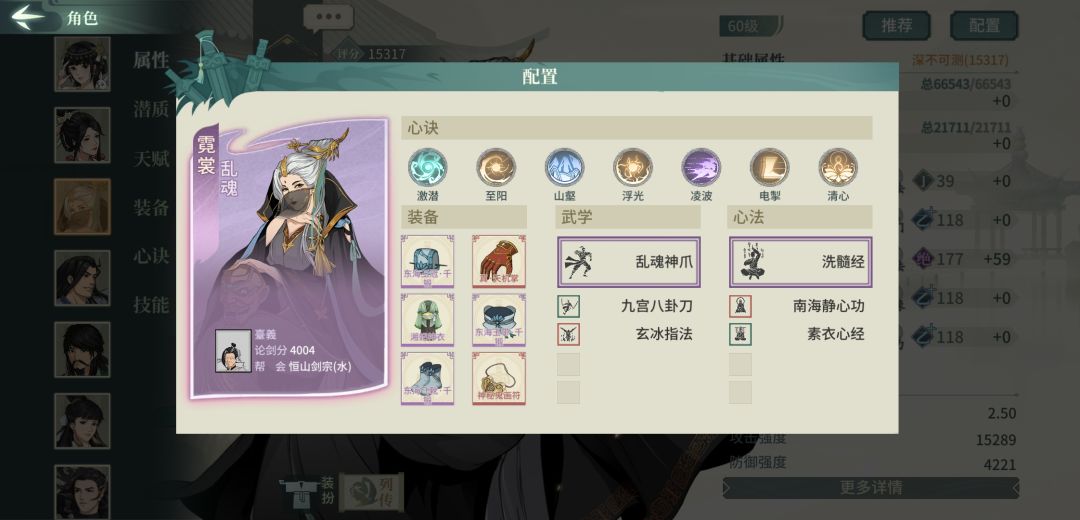Open the chat bubble icon
Viewport: 1080px width, 520px height.
point(329,19)
